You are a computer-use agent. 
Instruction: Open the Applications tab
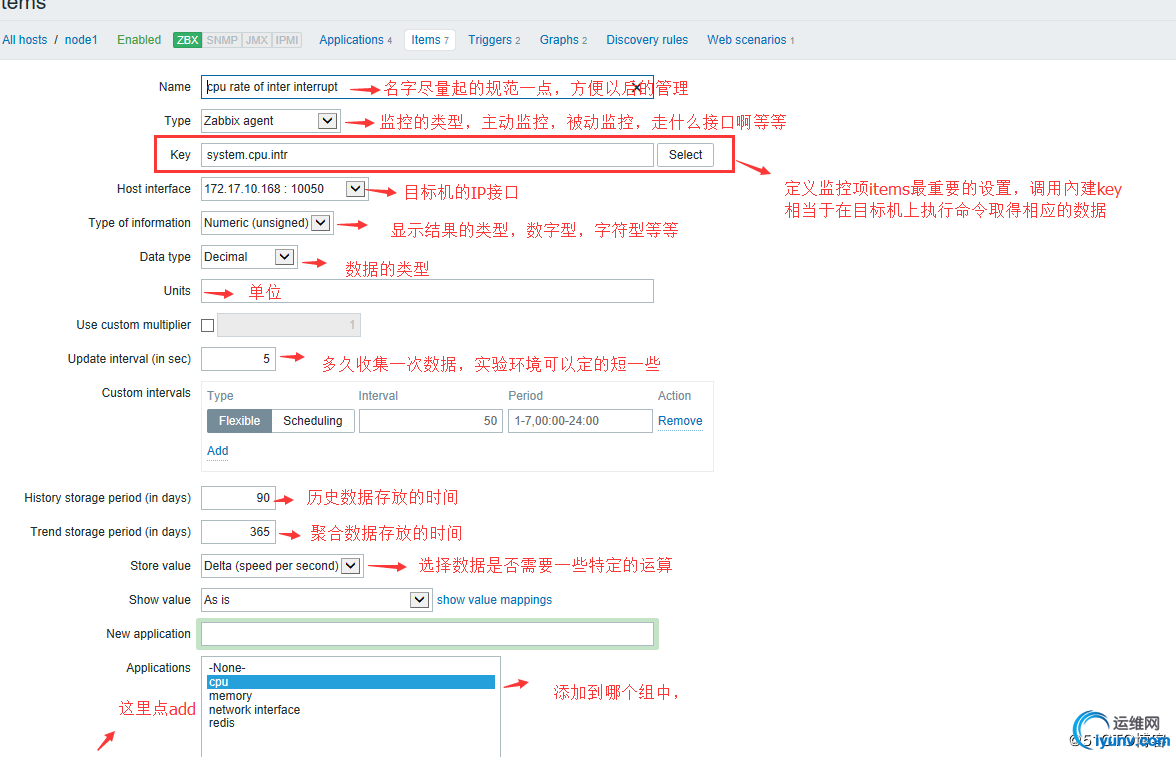pos(356,40)
